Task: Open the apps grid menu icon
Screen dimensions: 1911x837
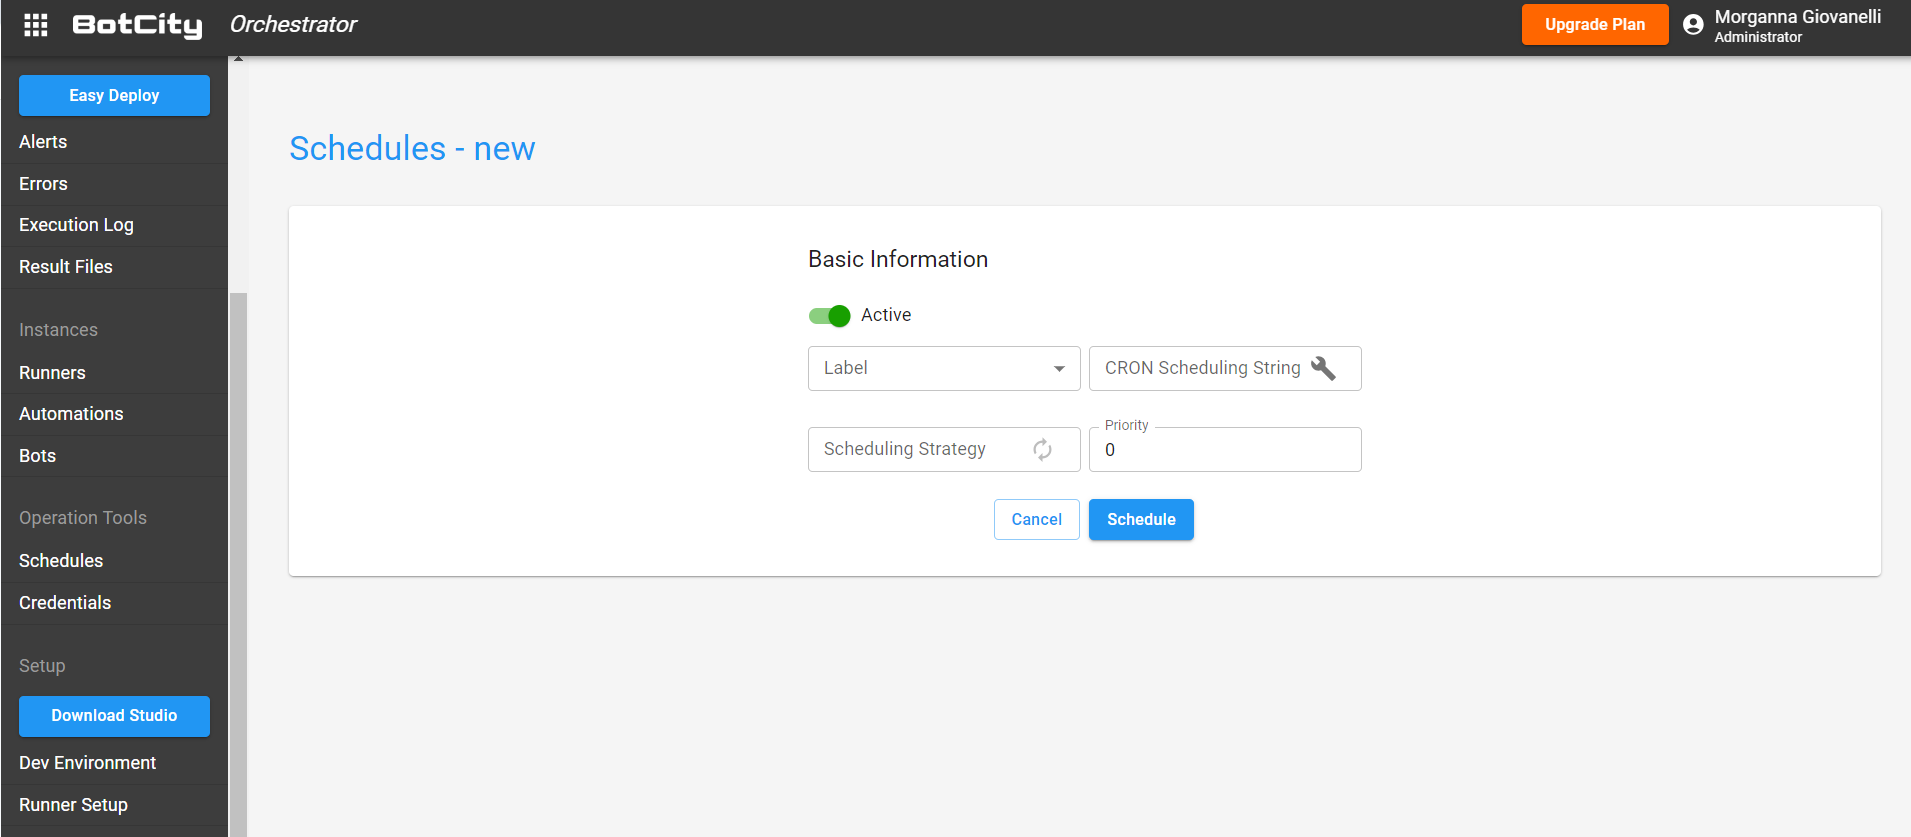Action: [x=36, y=25]
